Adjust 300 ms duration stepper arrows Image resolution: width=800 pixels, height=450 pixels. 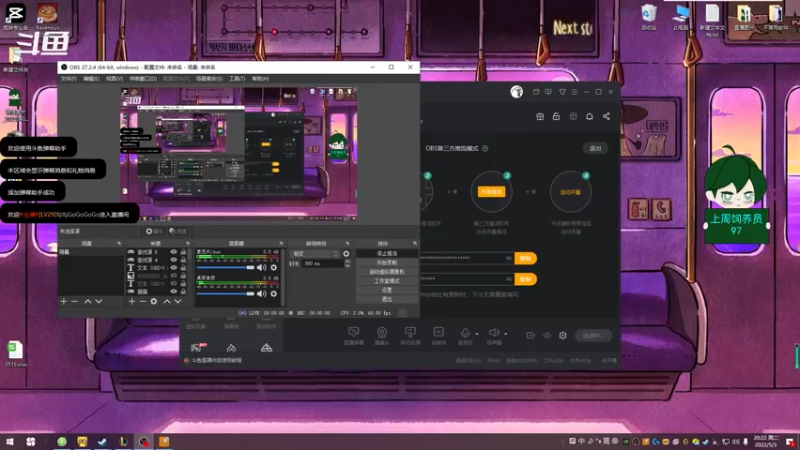(x=347, y=264)
